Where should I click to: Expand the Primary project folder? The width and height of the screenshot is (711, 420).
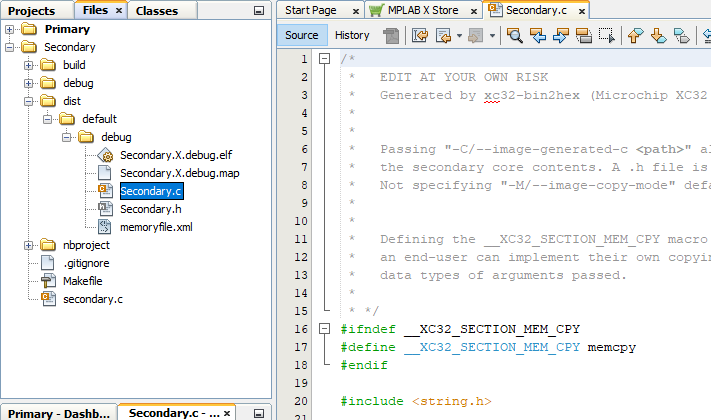(10, 29)
